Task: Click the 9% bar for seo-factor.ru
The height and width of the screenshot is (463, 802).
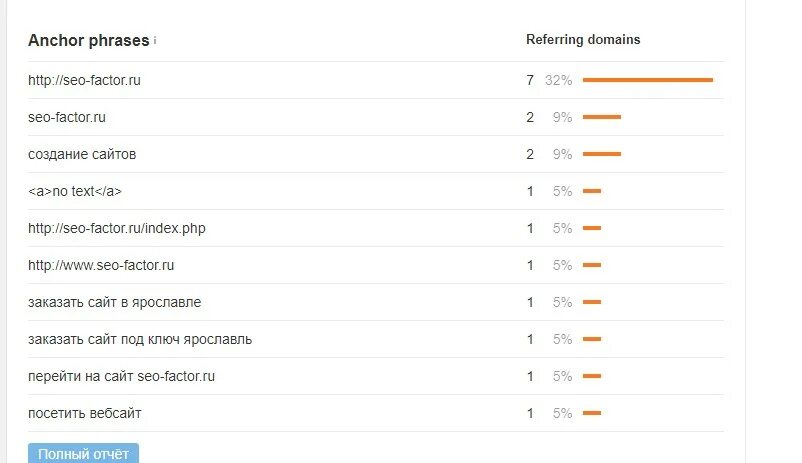Action: pyautogui.click(x=602, y=117)
